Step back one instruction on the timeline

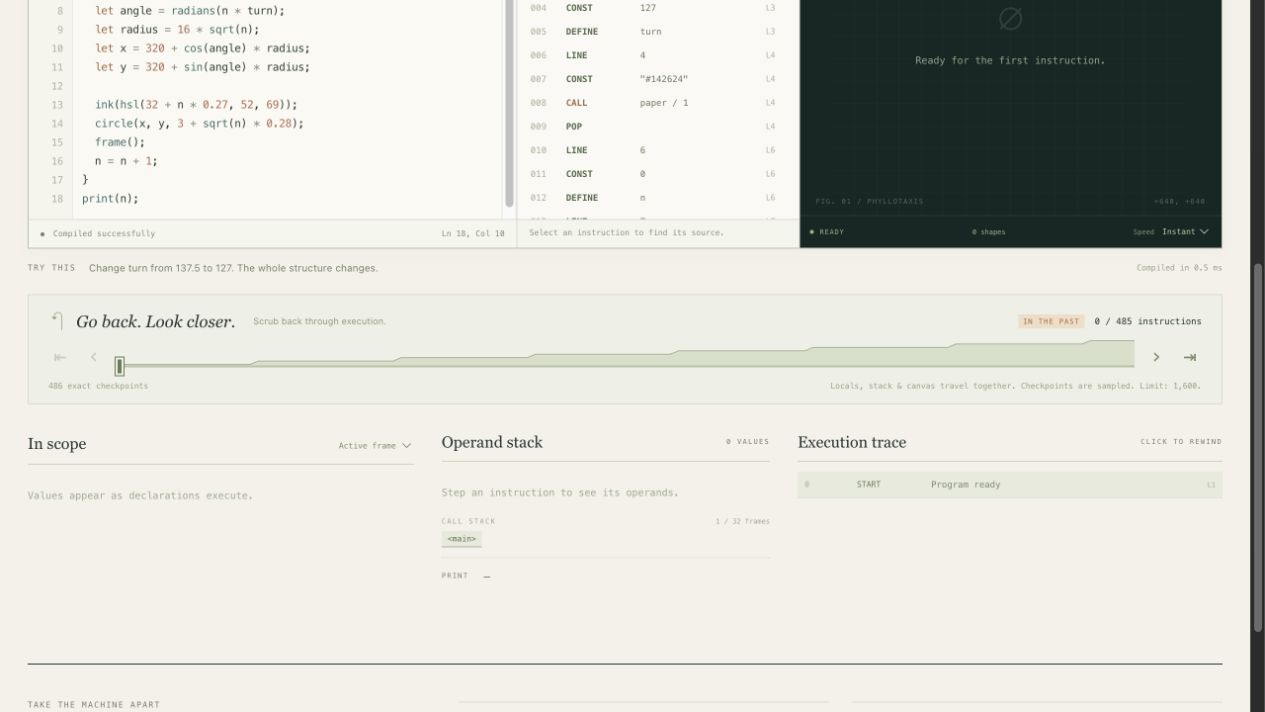(94, 357)
